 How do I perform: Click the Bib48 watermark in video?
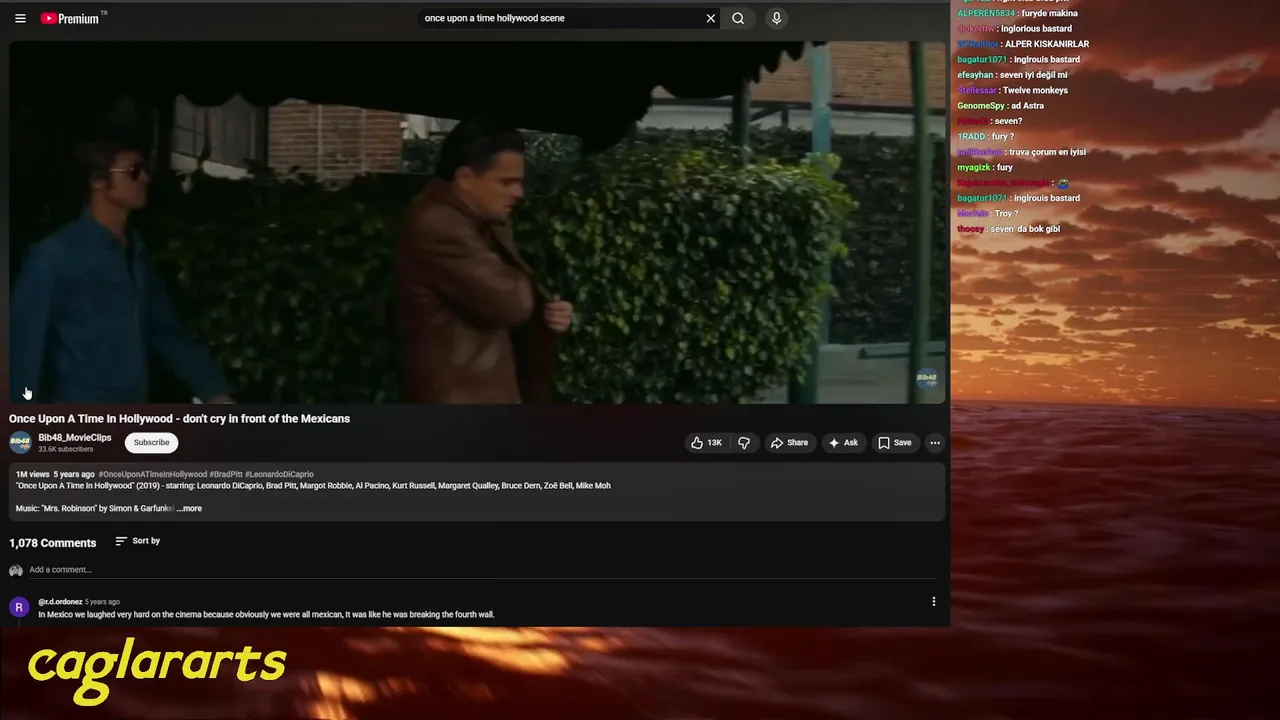point(927,379)
